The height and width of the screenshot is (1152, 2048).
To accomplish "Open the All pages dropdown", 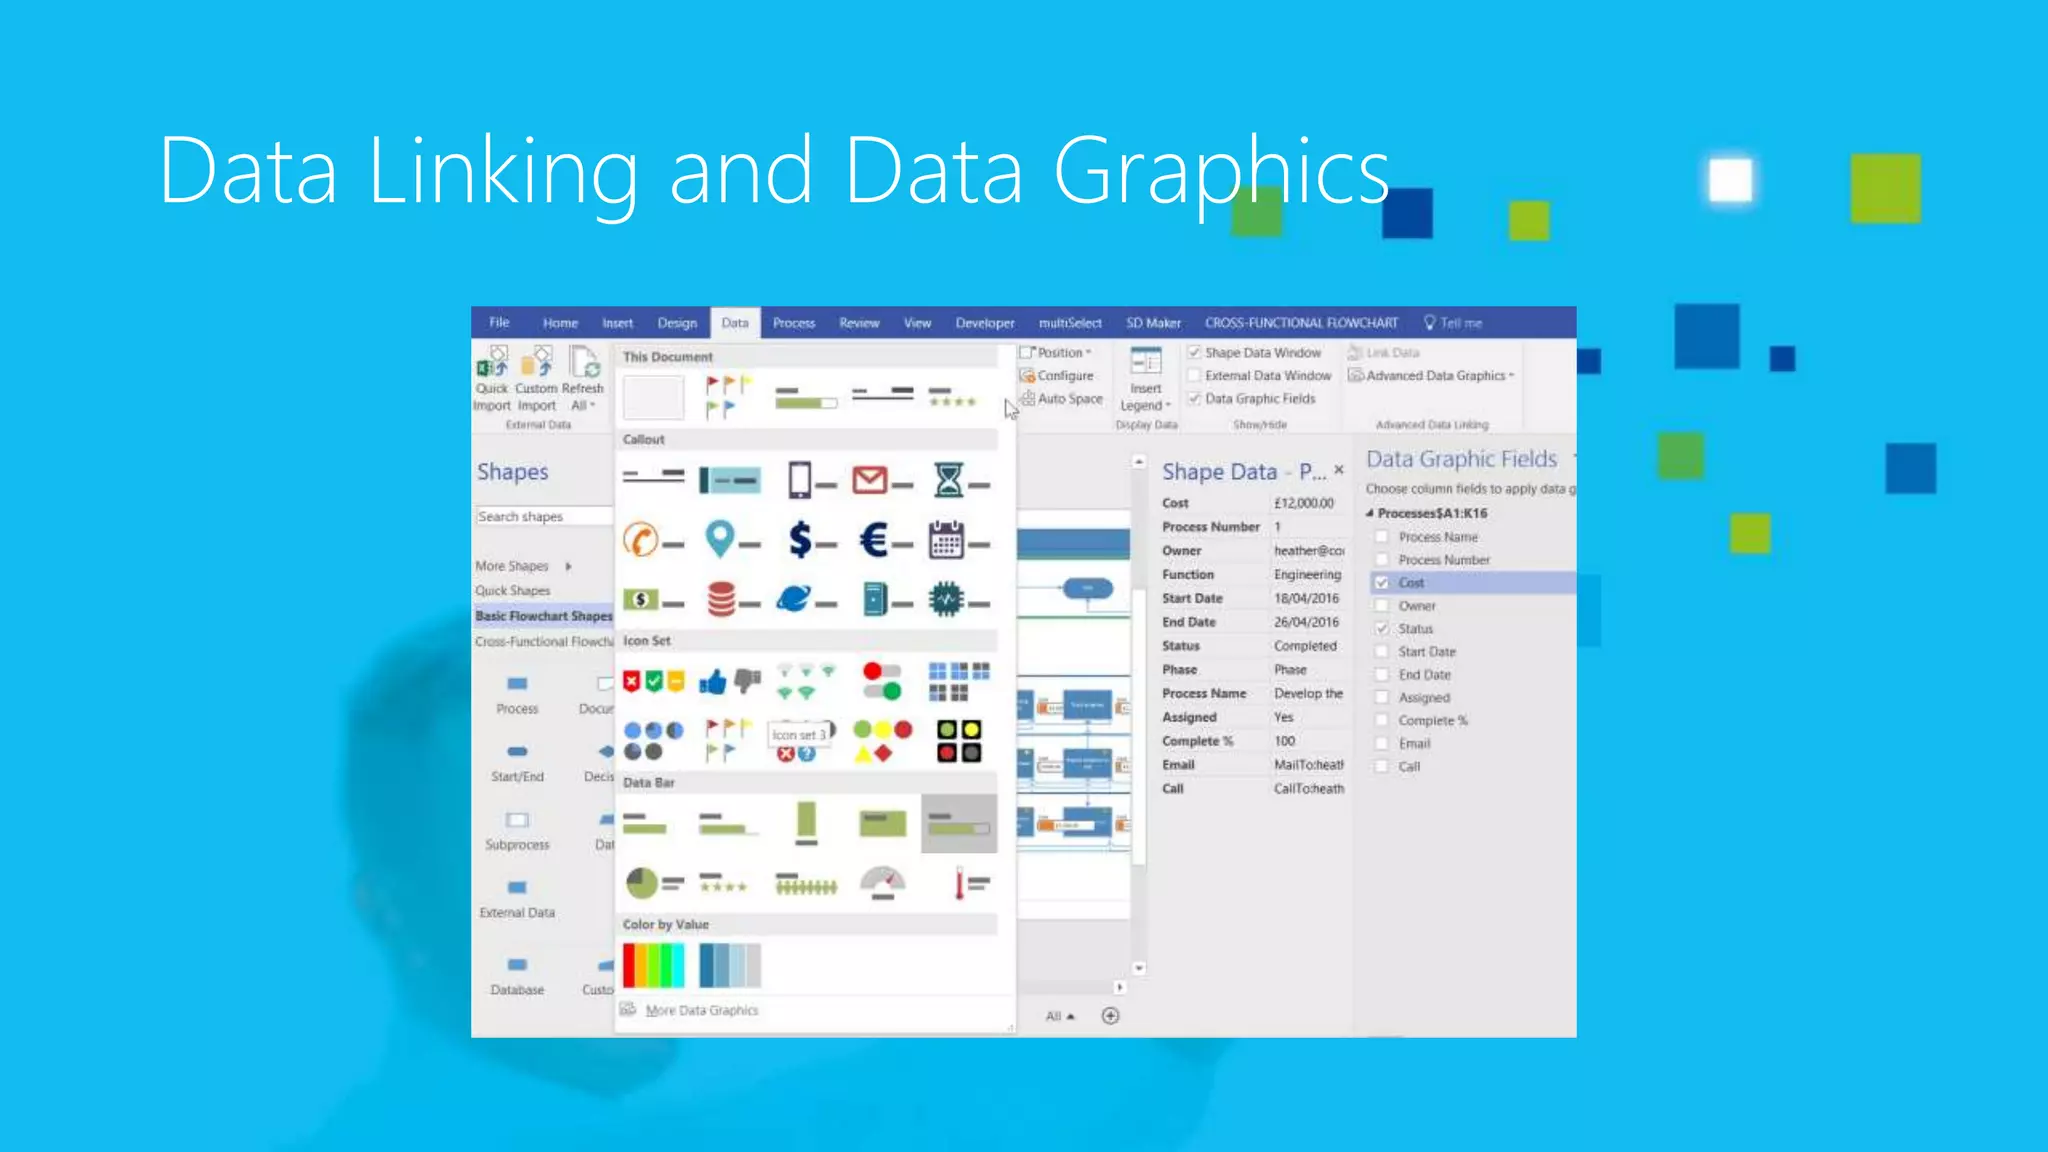I will click(x=1060, y=1016).
